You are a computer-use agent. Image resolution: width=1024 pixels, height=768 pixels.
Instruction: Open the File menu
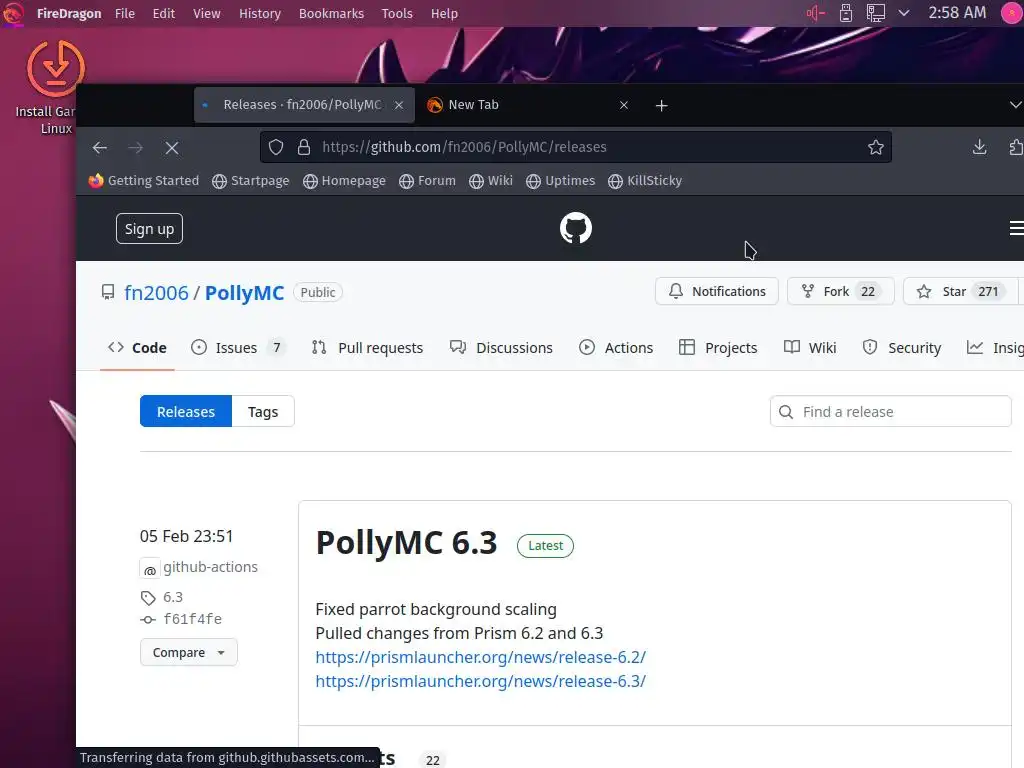click(125, 14)
